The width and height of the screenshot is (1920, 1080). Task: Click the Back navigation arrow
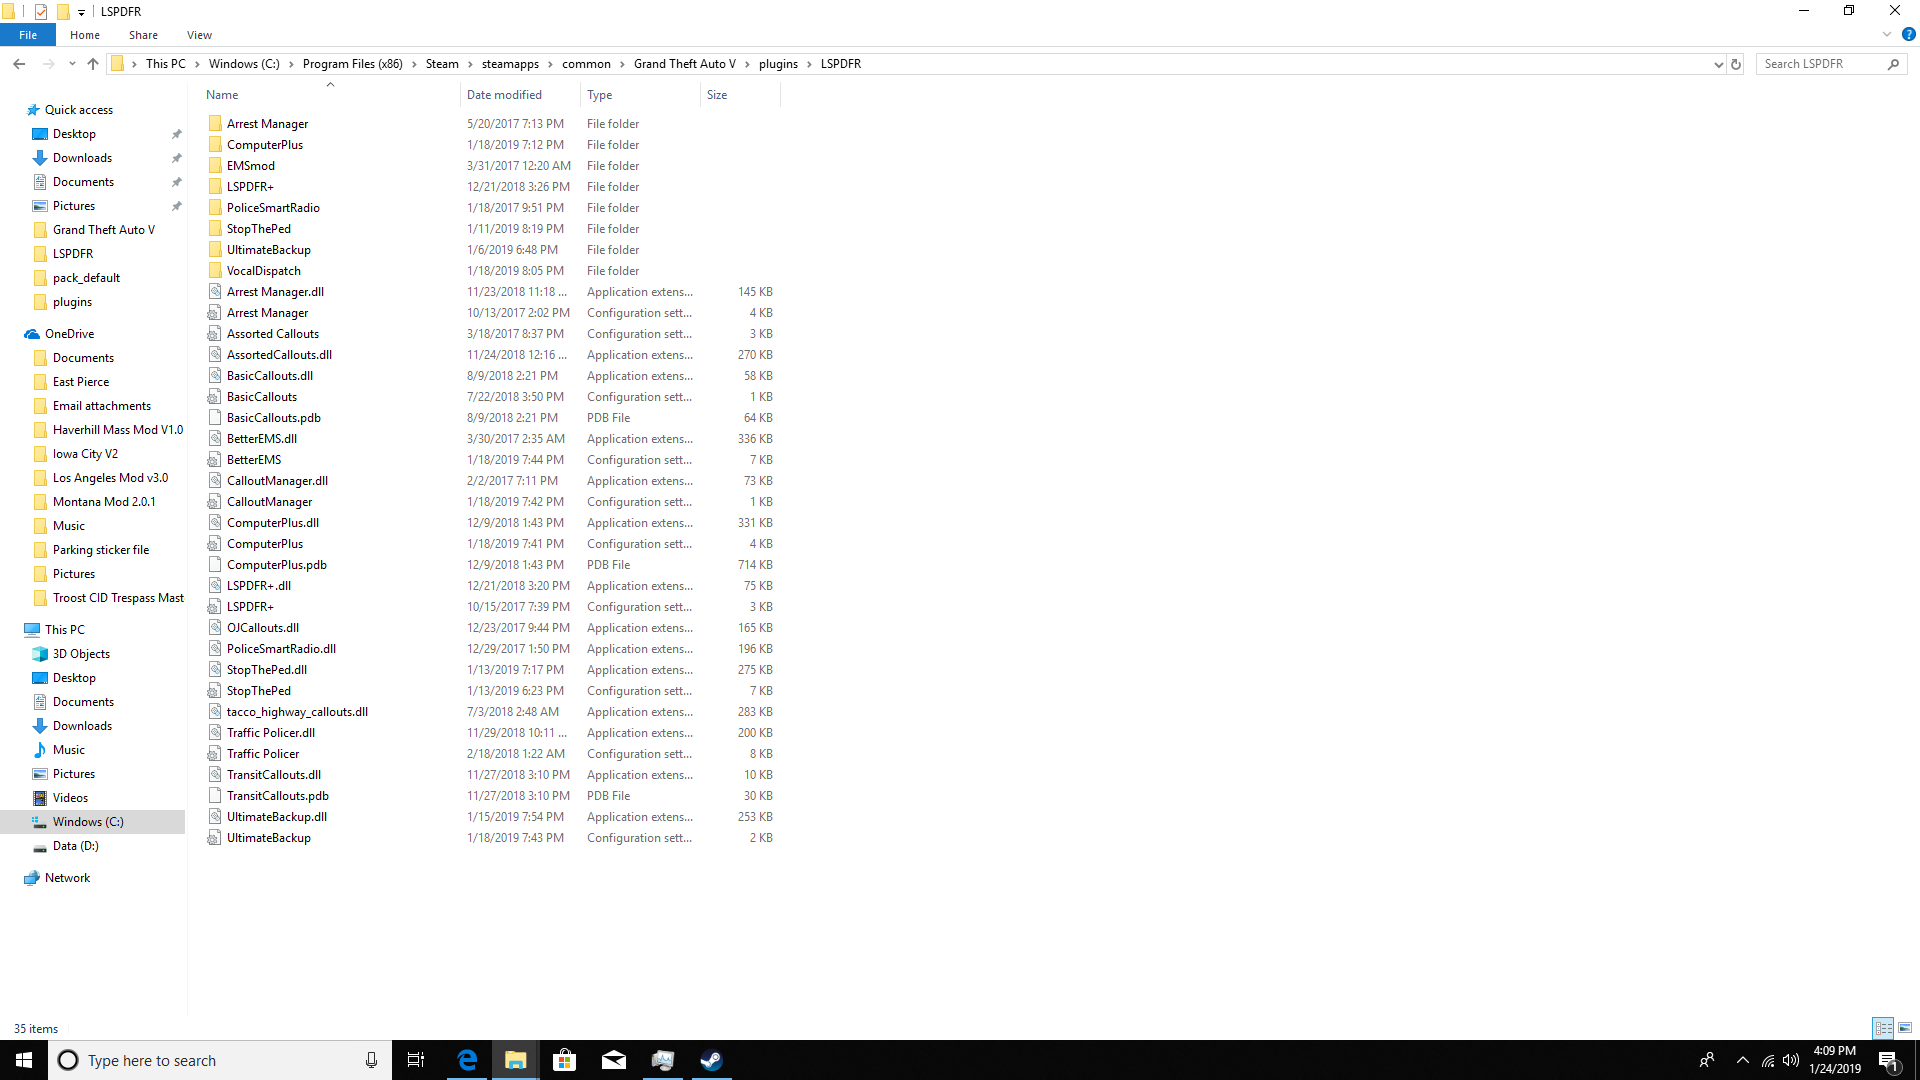[x=19, y=64]
